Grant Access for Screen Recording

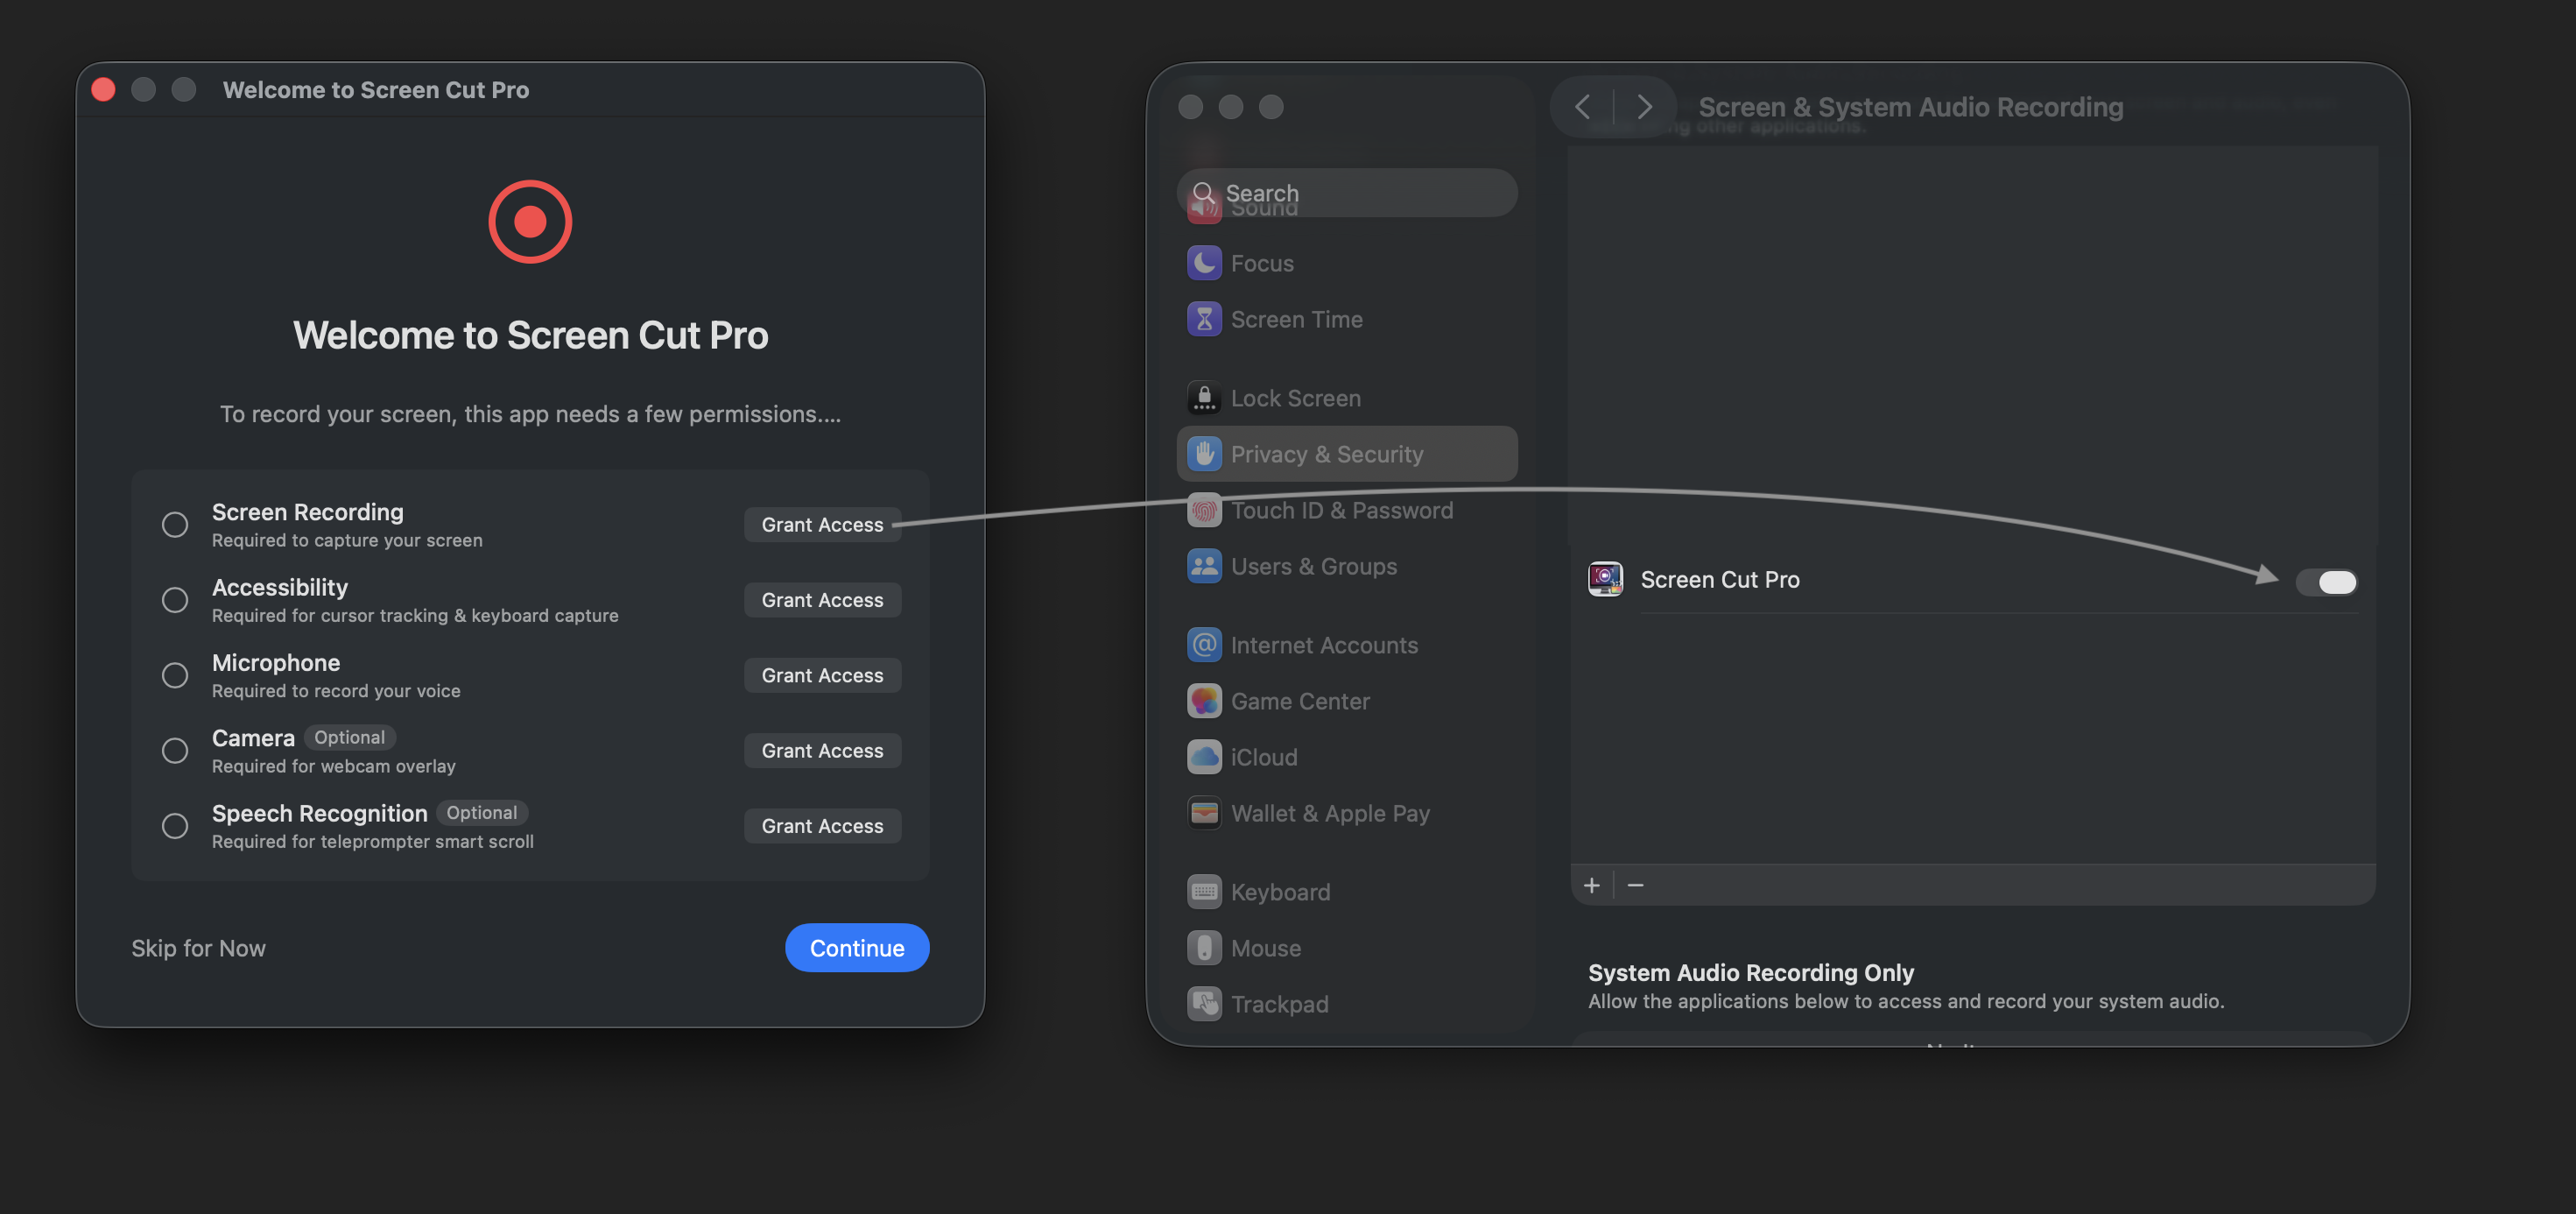[x=822, y=525]
